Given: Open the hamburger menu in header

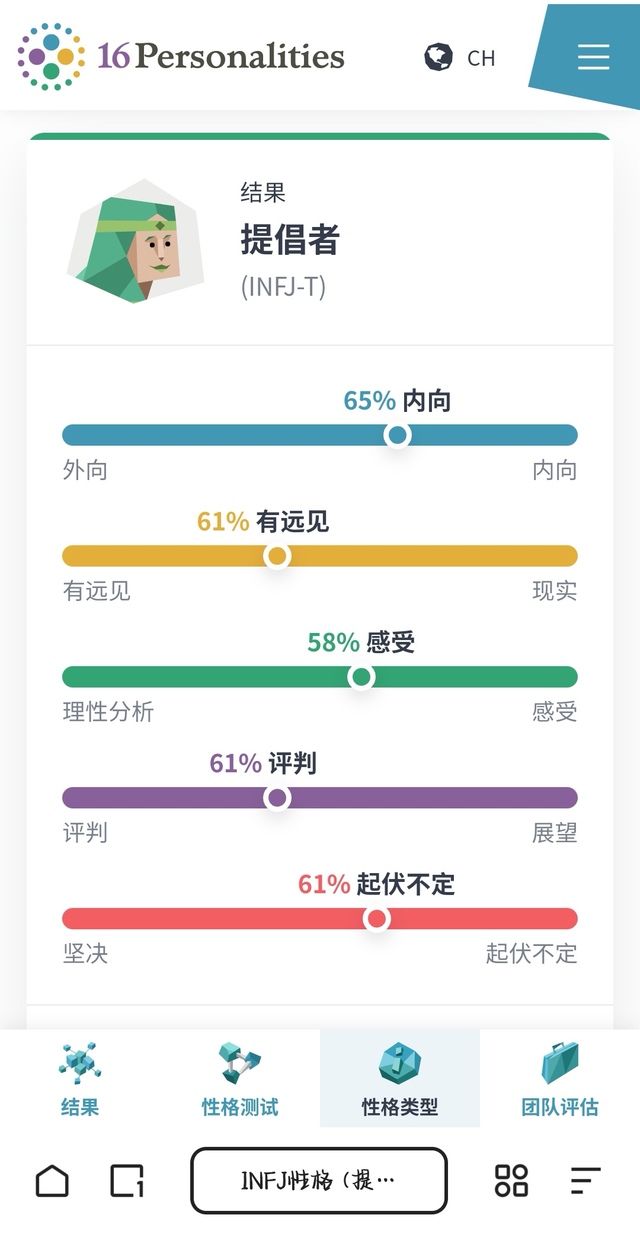Looking at the screenshot, I should 593,56.
